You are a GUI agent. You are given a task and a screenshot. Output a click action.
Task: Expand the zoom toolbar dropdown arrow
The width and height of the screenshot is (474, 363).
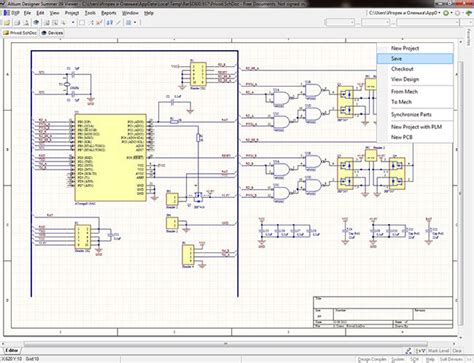[73, 23]
